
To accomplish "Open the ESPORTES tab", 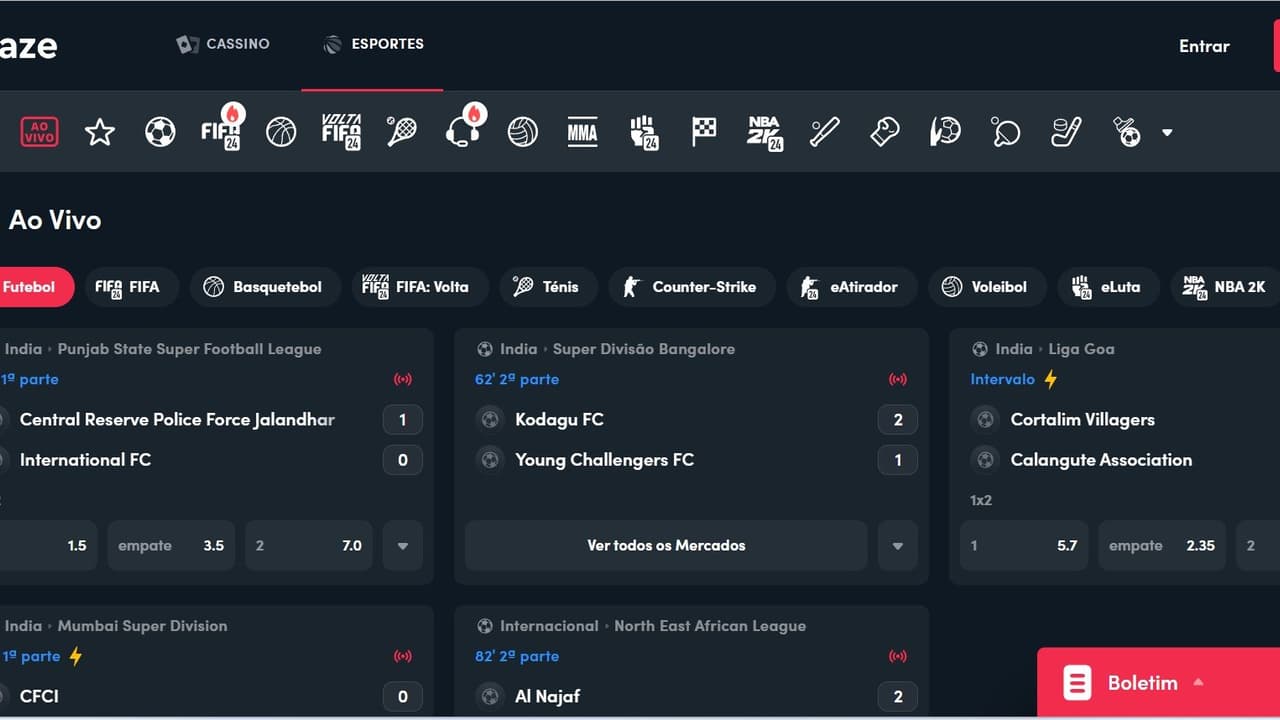I will (373, 44).
